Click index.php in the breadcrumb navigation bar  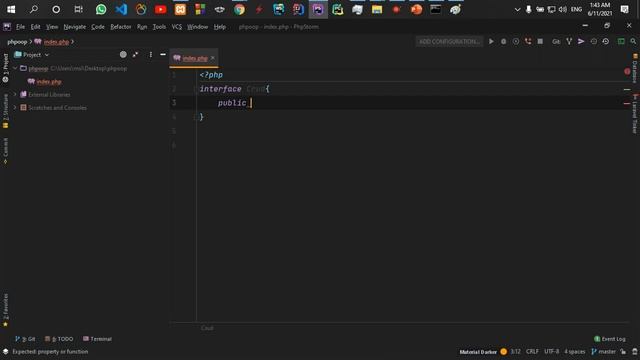[52, 42]
